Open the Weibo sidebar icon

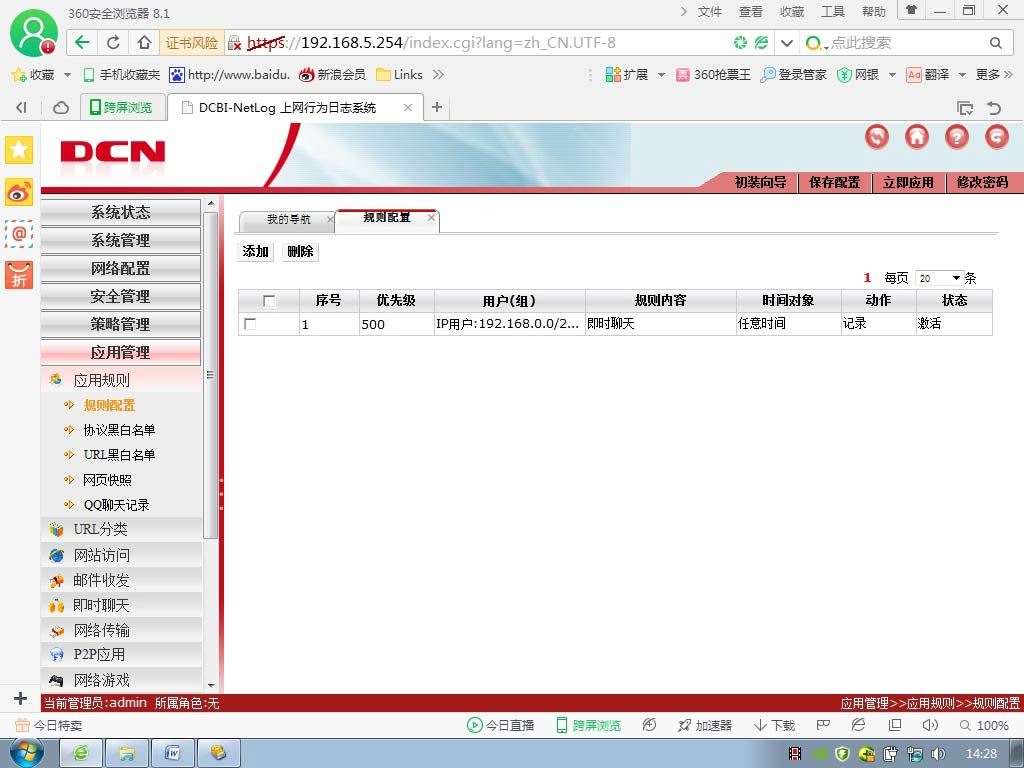tap(19, 192)
